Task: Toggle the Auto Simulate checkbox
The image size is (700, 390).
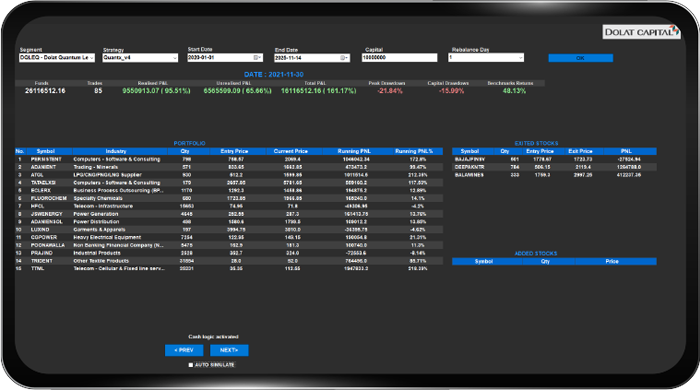Action: 191,365
